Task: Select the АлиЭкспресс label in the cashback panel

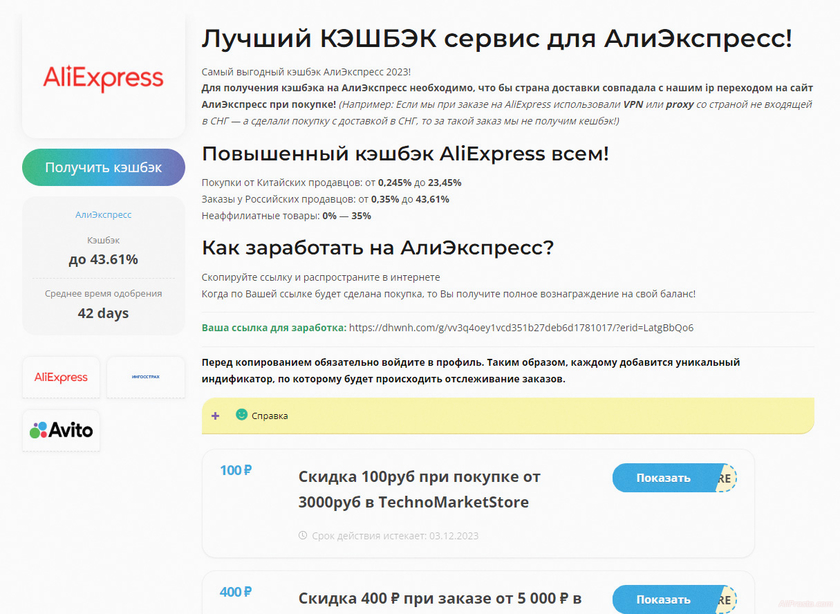Action: coord(103,215)
